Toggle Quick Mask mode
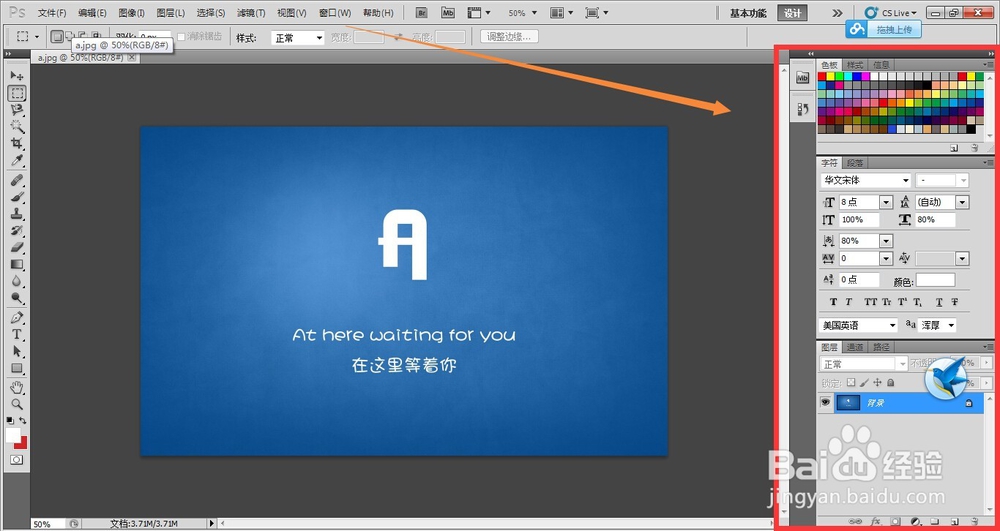1000x531 pixels. pos(16,460)
